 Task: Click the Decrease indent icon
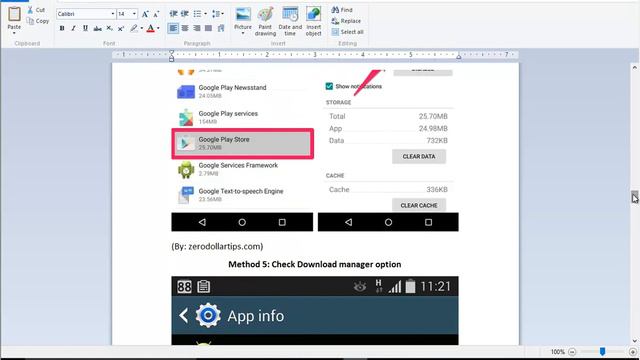coord(173,14)
